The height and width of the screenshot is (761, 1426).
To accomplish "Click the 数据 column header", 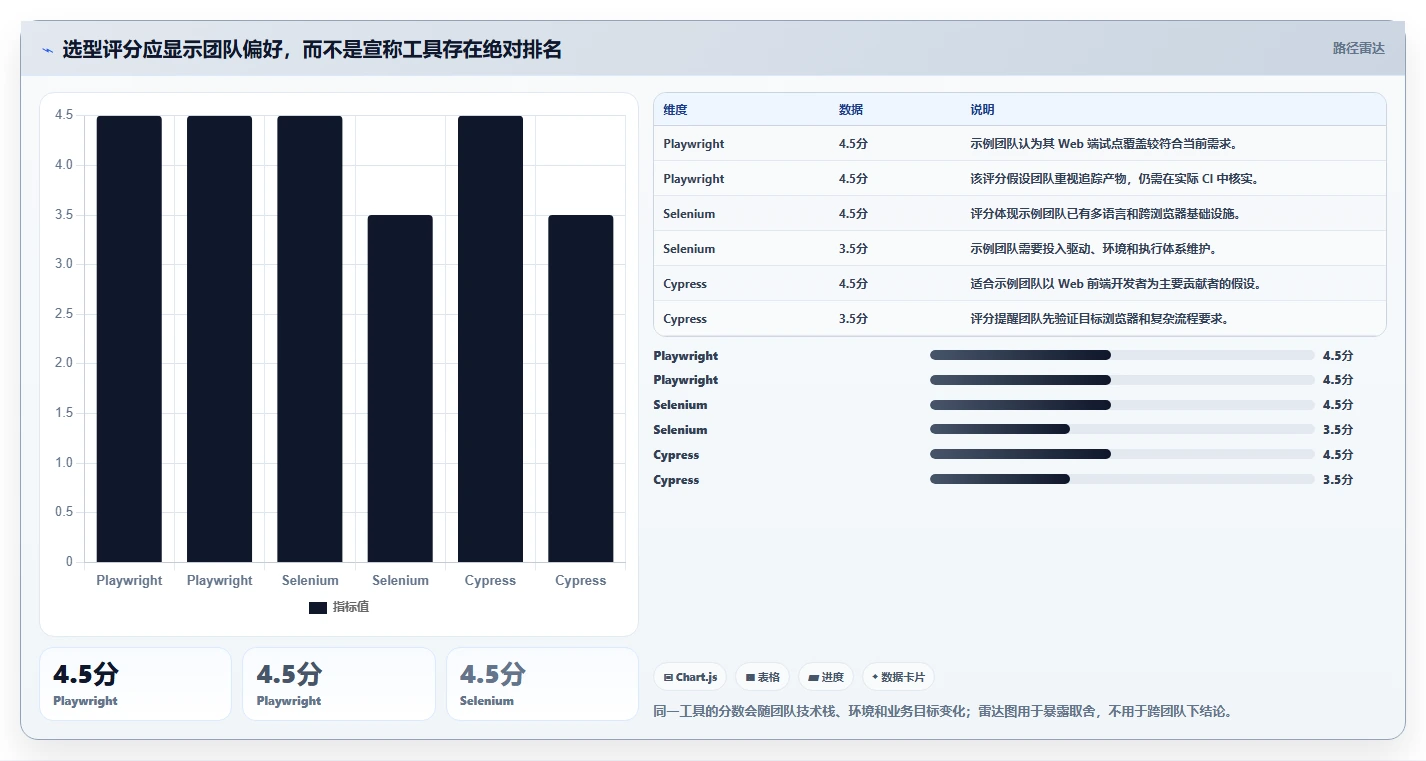I will coord(851,110).
